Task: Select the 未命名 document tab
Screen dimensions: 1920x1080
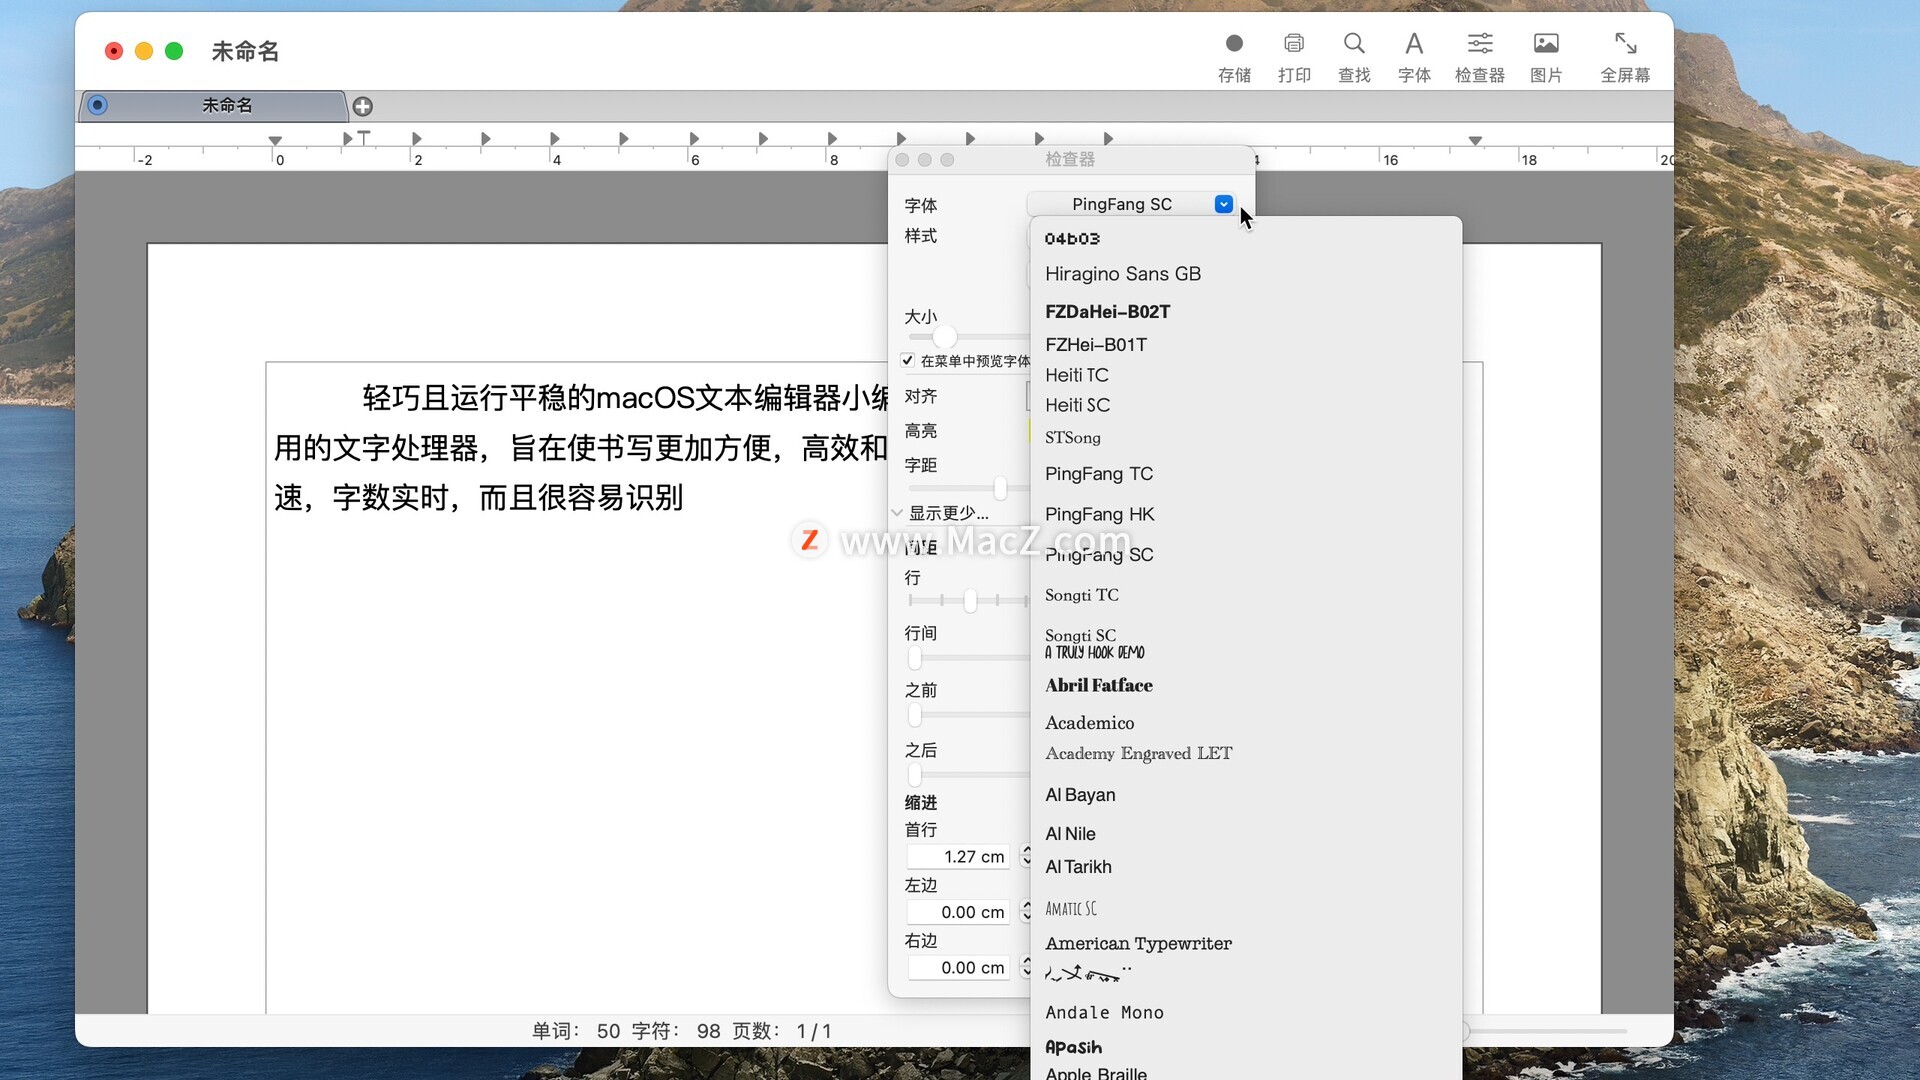Action: click(x=227, y=106)
